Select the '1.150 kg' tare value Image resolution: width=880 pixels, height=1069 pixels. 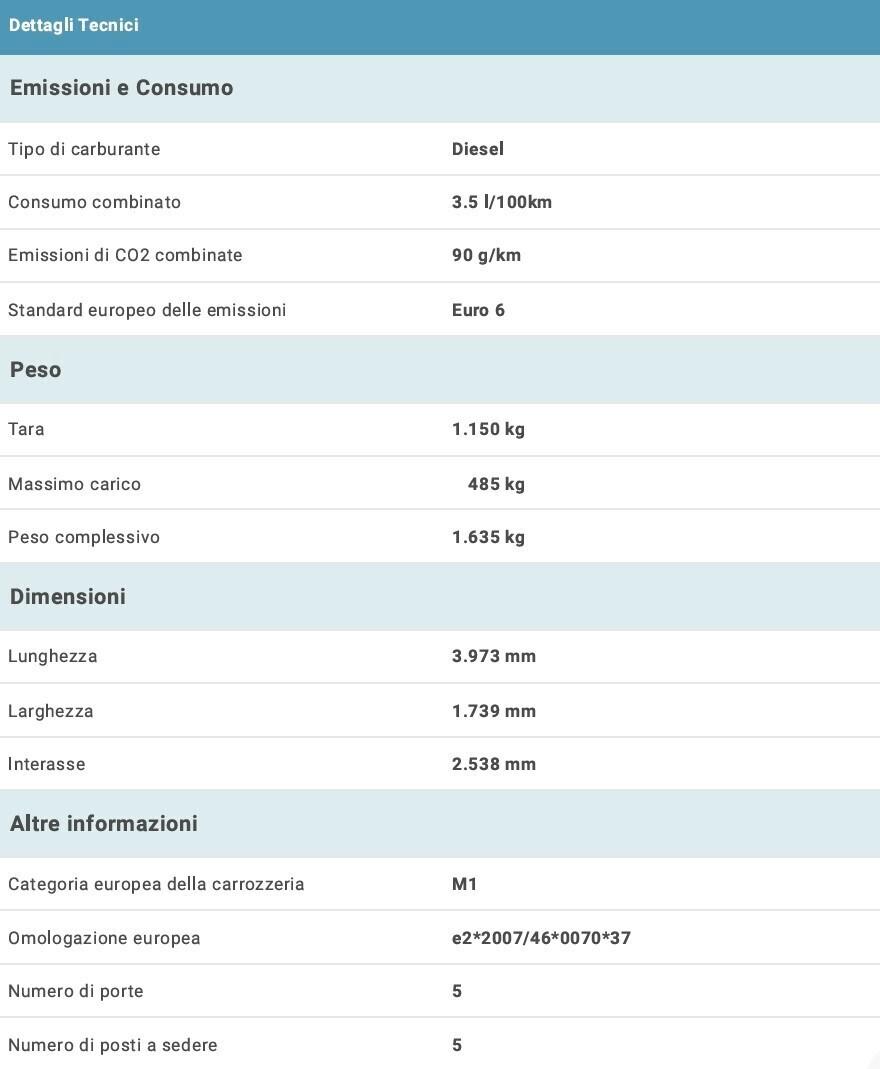[x=488, y=430]
